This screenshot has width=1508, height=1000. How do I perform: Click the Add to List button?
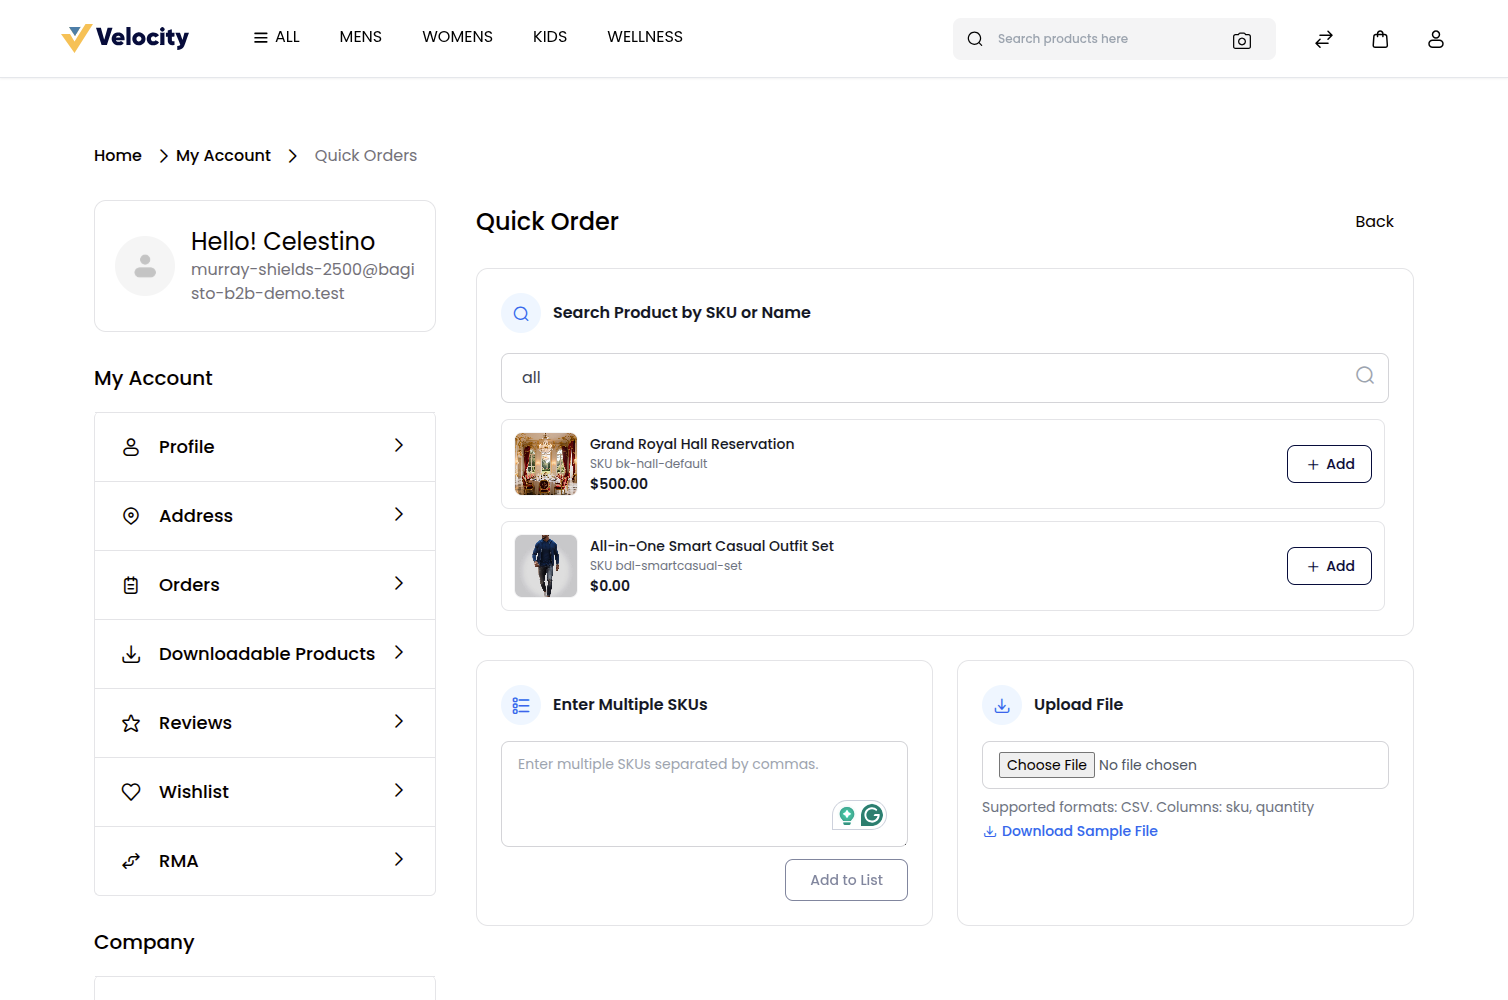coord(846,880)
